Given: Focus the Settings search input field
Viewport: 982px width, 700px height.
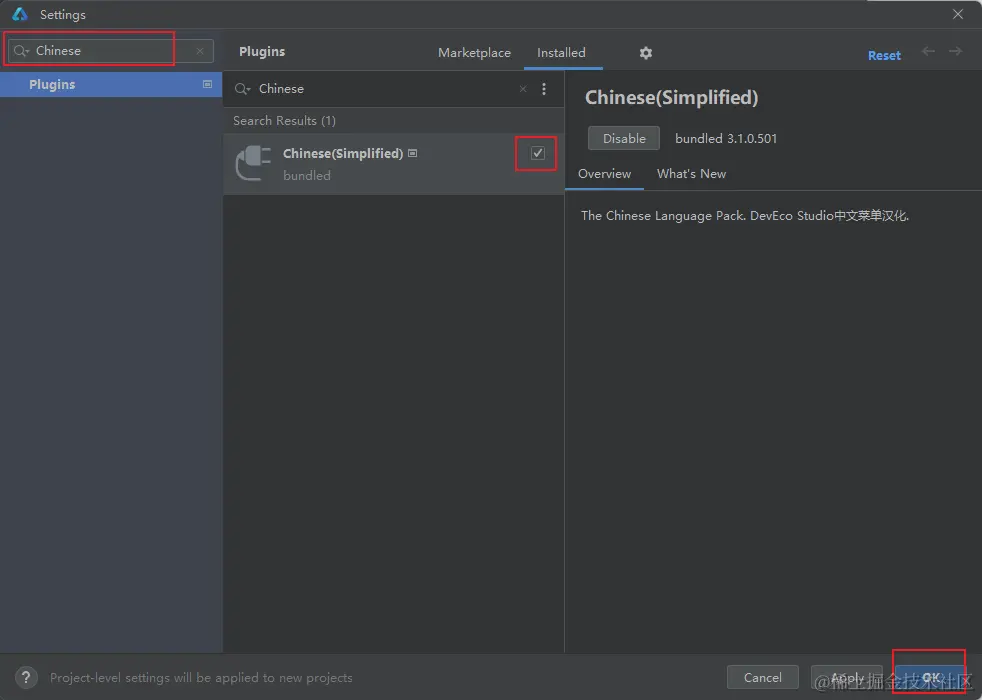Looking at the screenshot, I should coord(113,51).
